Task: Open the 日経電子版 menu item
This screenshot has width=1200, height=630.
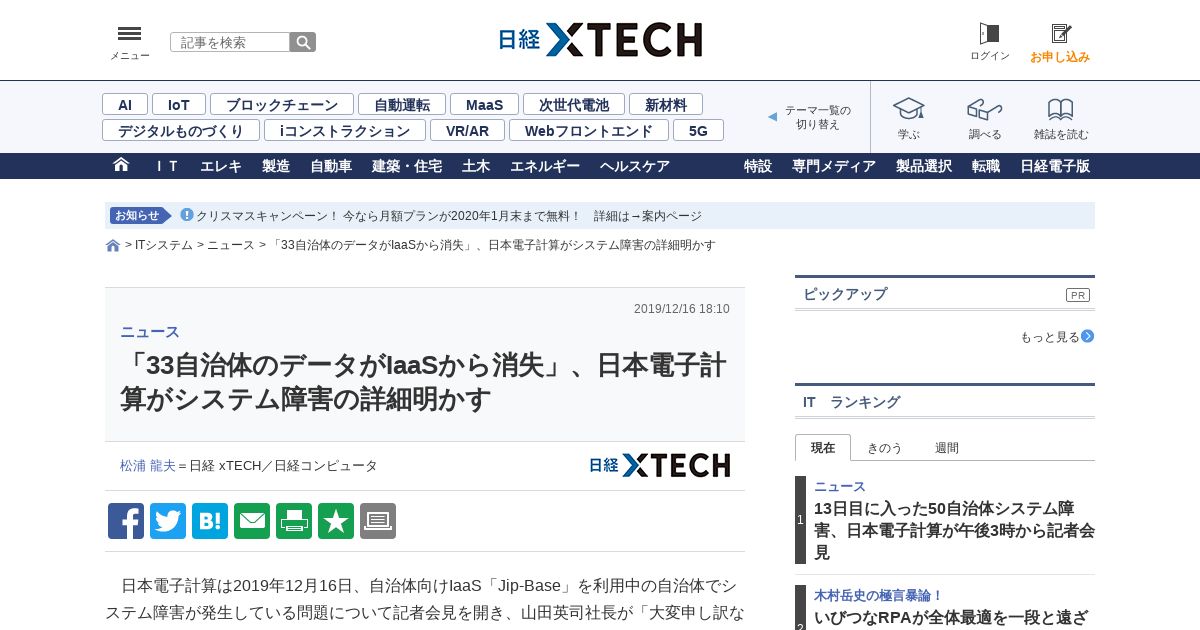Action: 1055,166
